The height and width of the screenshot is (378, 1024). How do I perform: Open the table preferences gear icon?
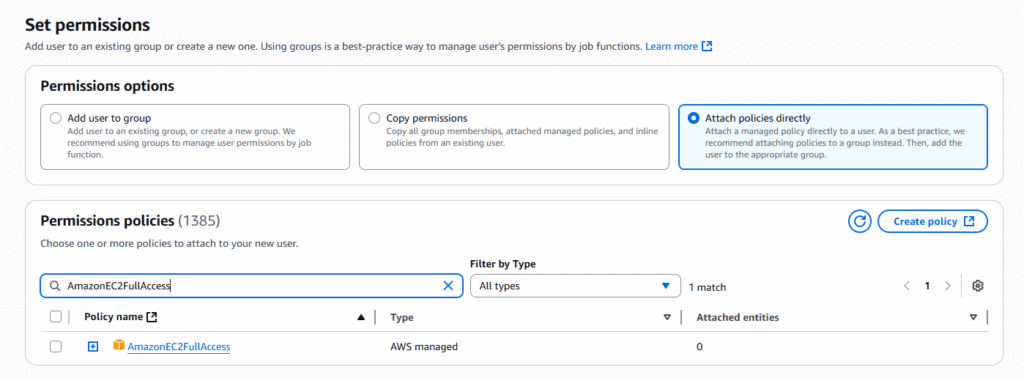point(977,286)
